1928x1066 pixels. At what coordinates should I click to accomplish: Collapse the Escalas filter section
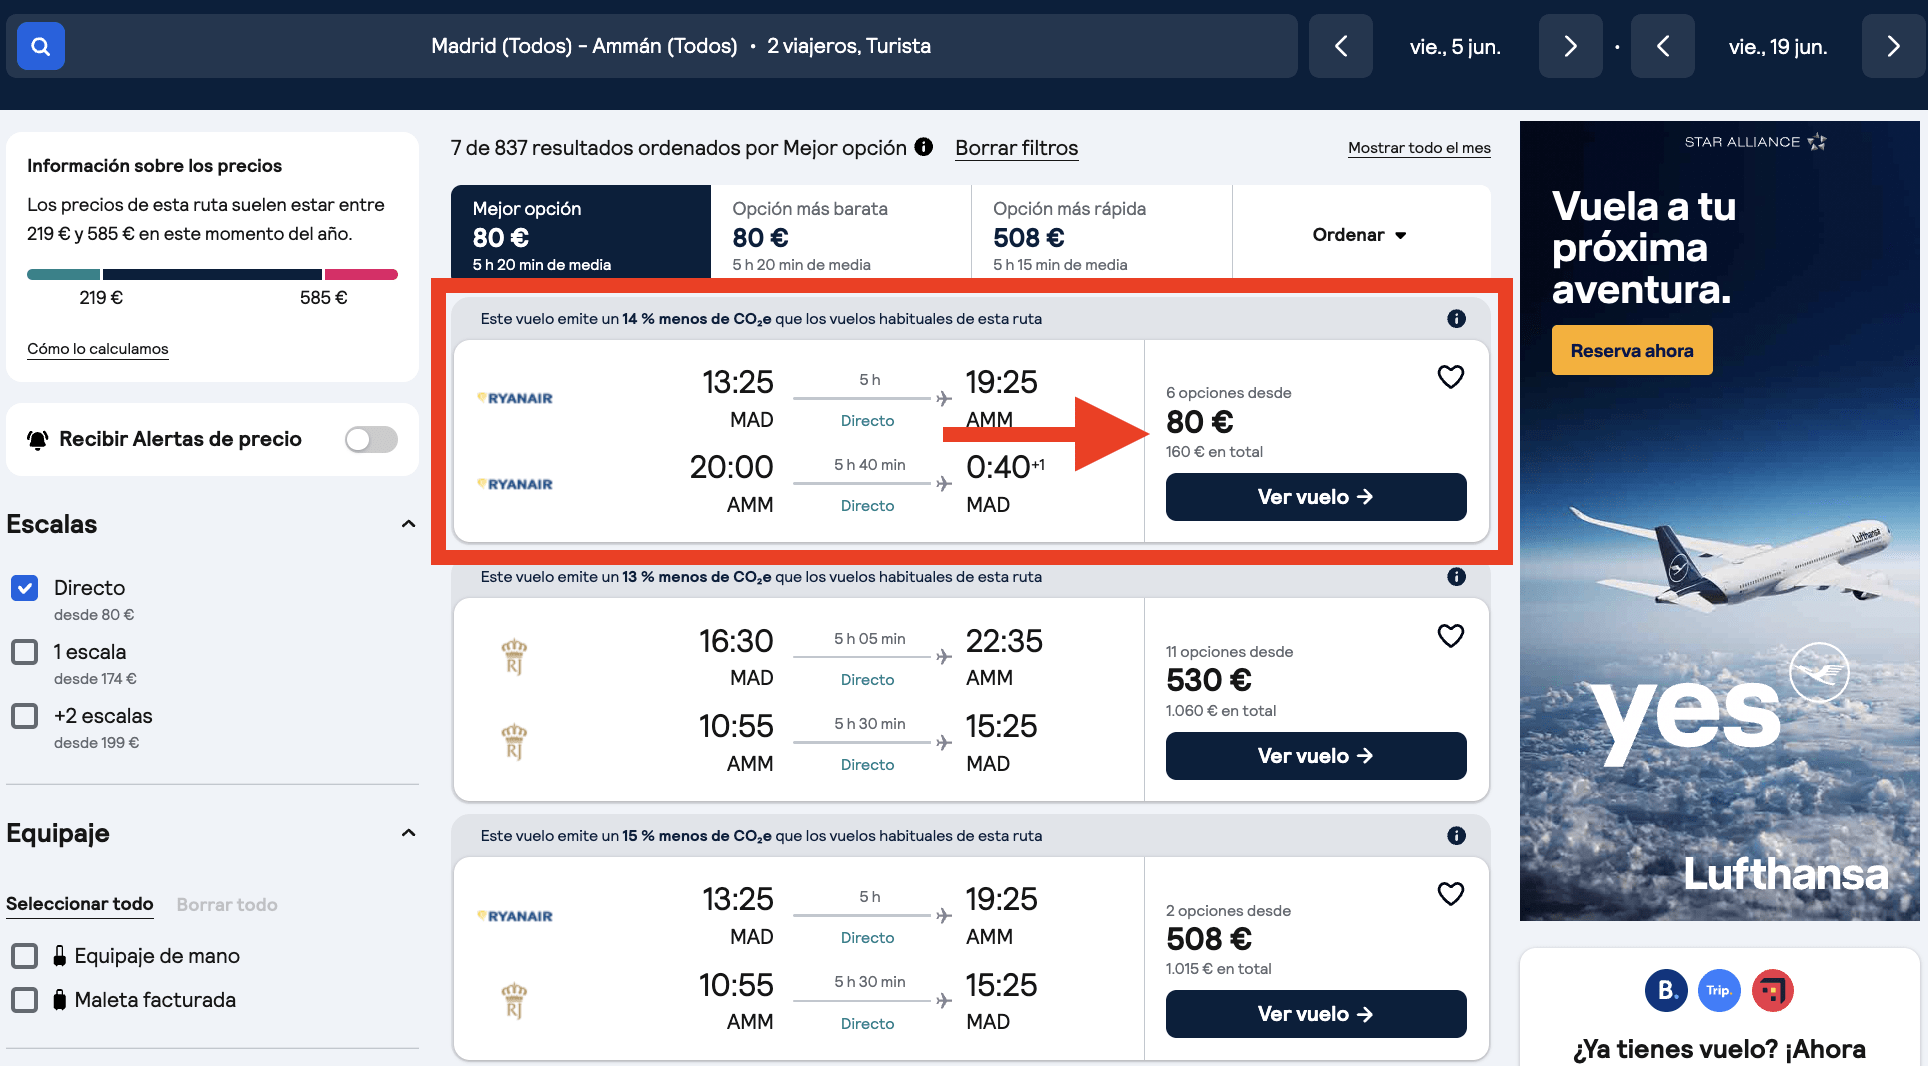pyautogui.click(x=408, y=524)
